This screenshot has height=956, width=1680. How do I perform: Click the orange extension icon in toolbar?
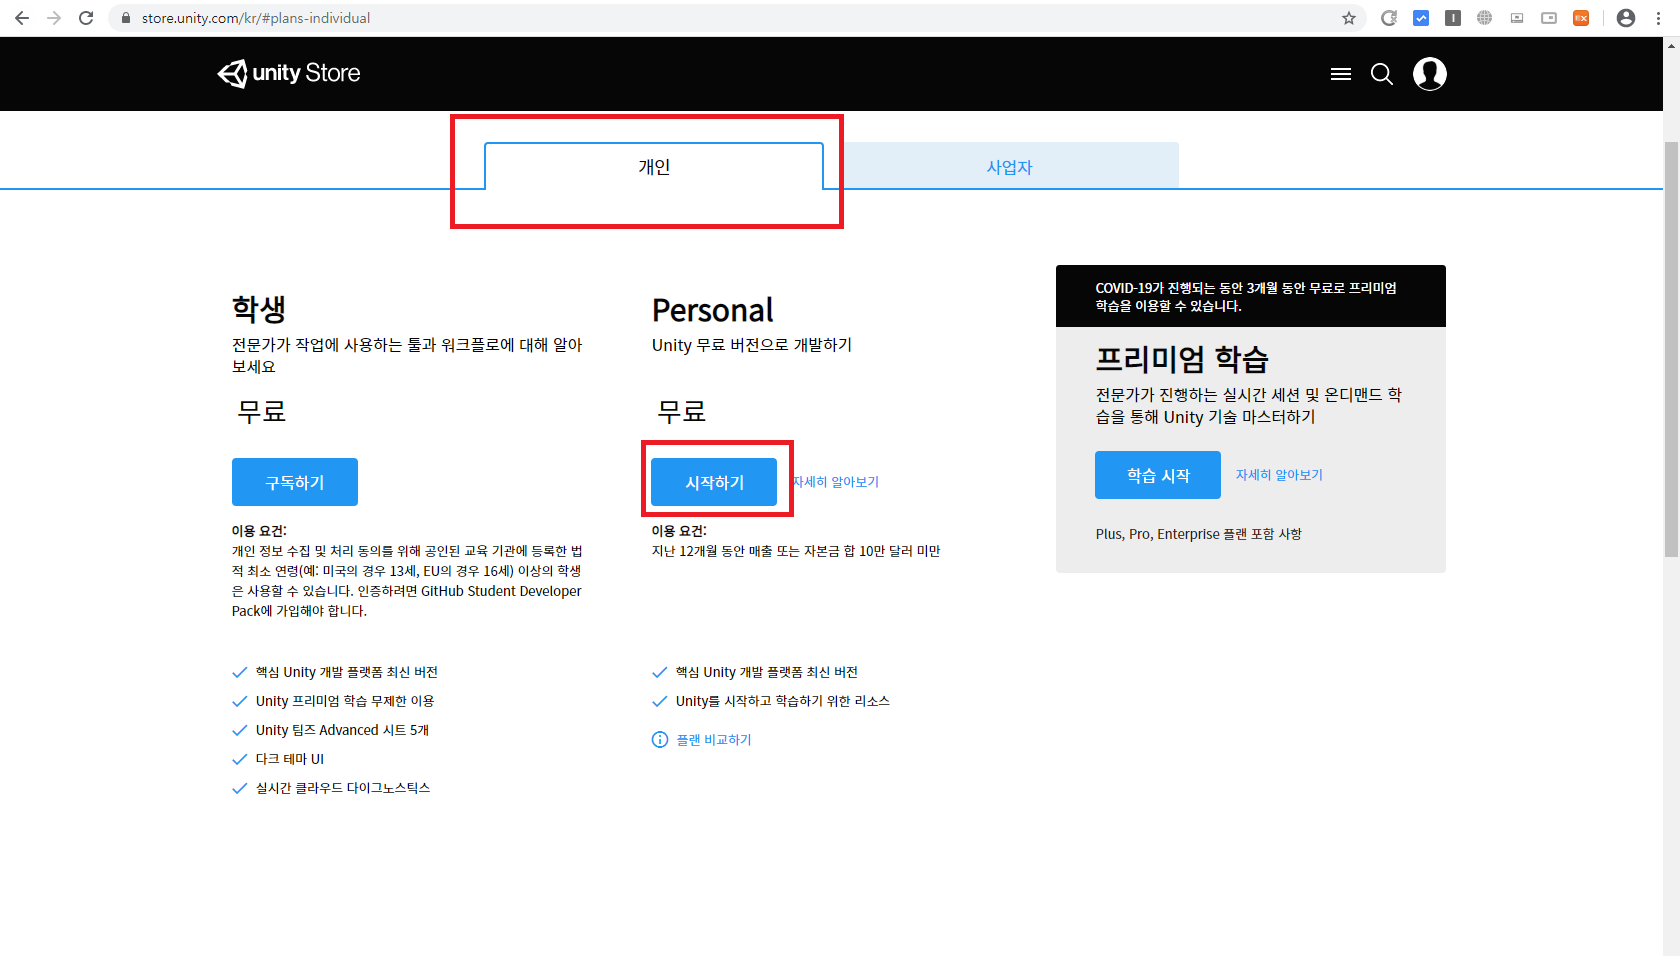click(1581, 18)
